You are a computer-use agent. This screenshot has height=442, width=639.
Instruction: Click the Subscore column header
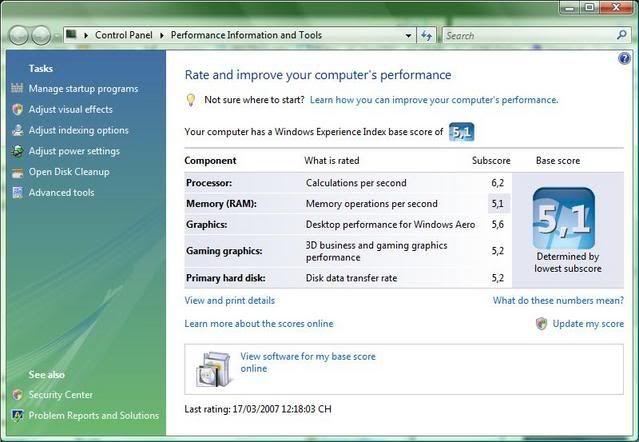click(x=491, y=161)
